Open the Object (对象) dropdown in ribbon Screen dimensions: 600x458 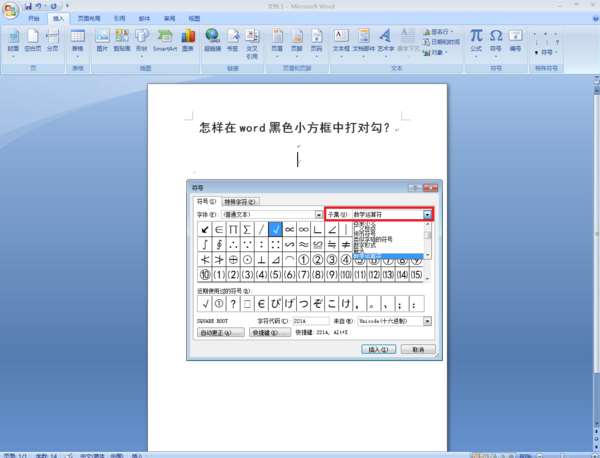pos(435,52)
